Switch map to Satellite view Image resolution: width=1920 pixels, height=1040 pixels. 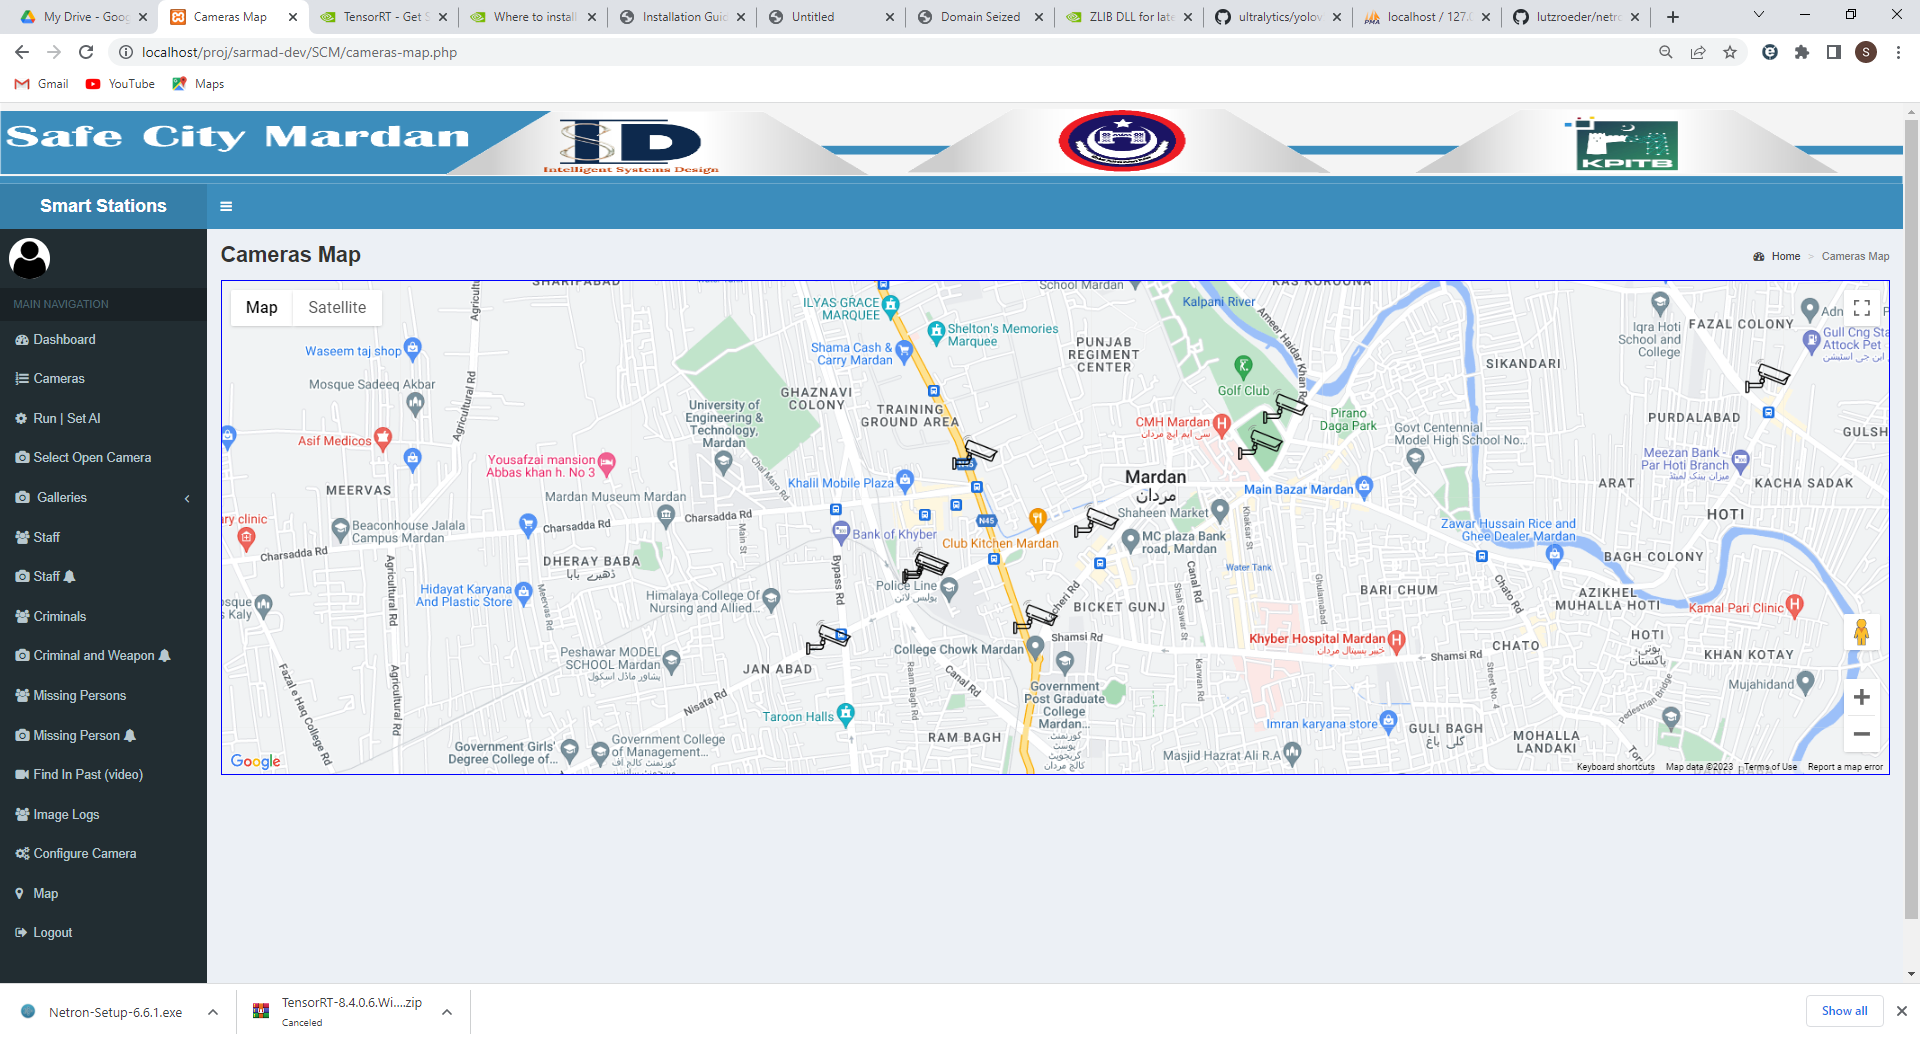click(x=337, y=308)
